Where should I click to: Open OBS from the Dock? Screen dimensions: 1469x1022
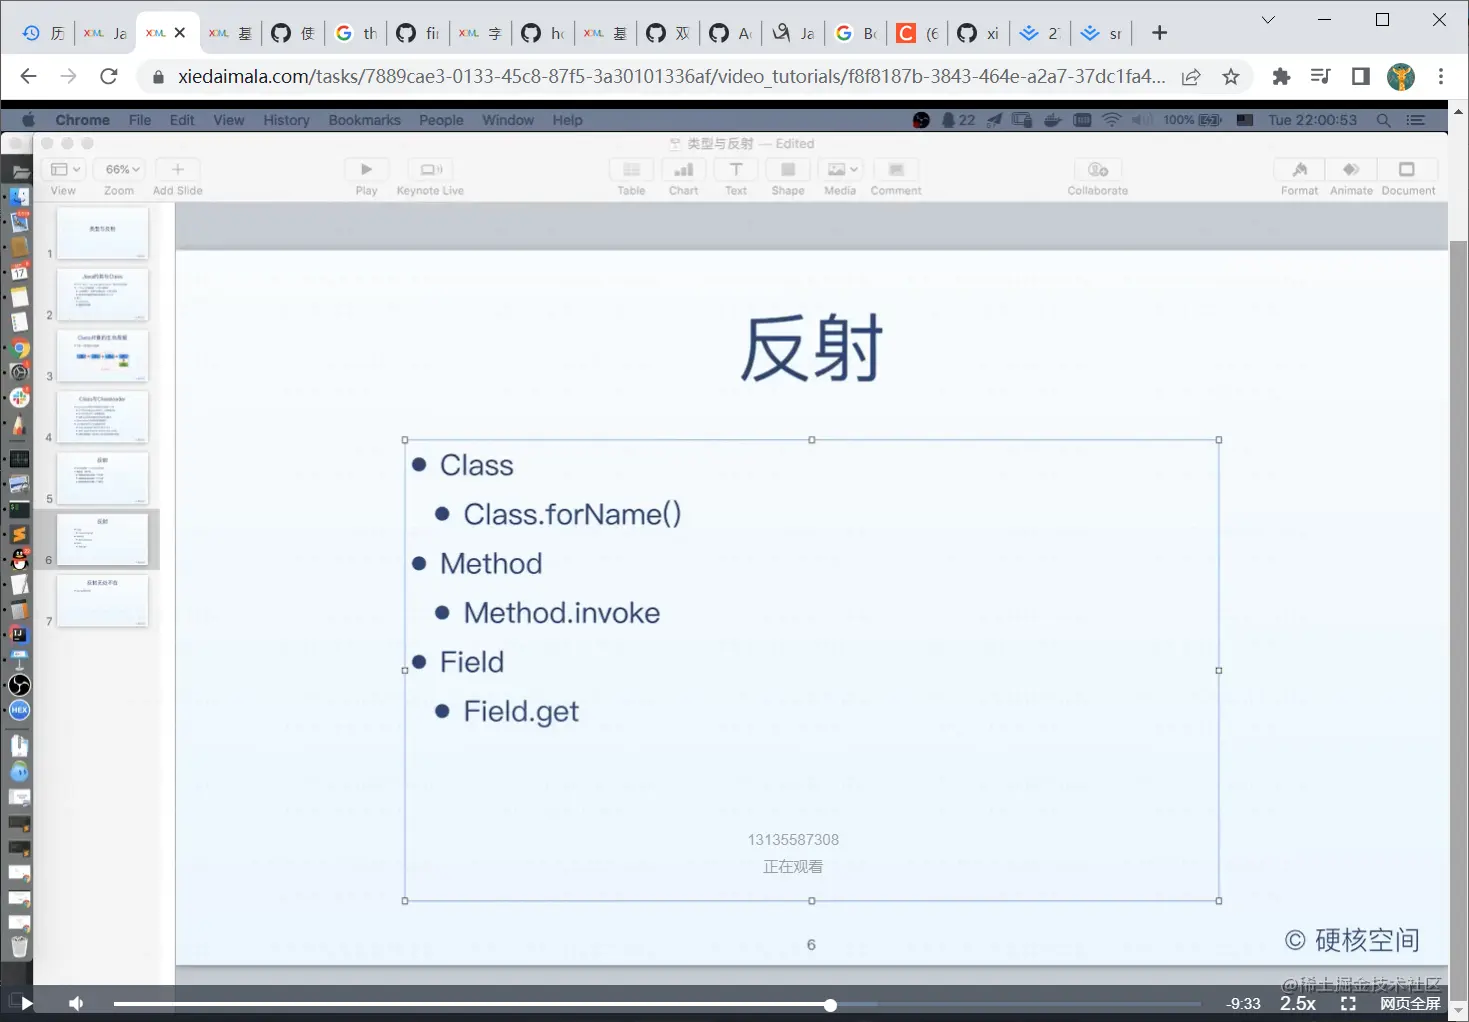click(19, 685)
